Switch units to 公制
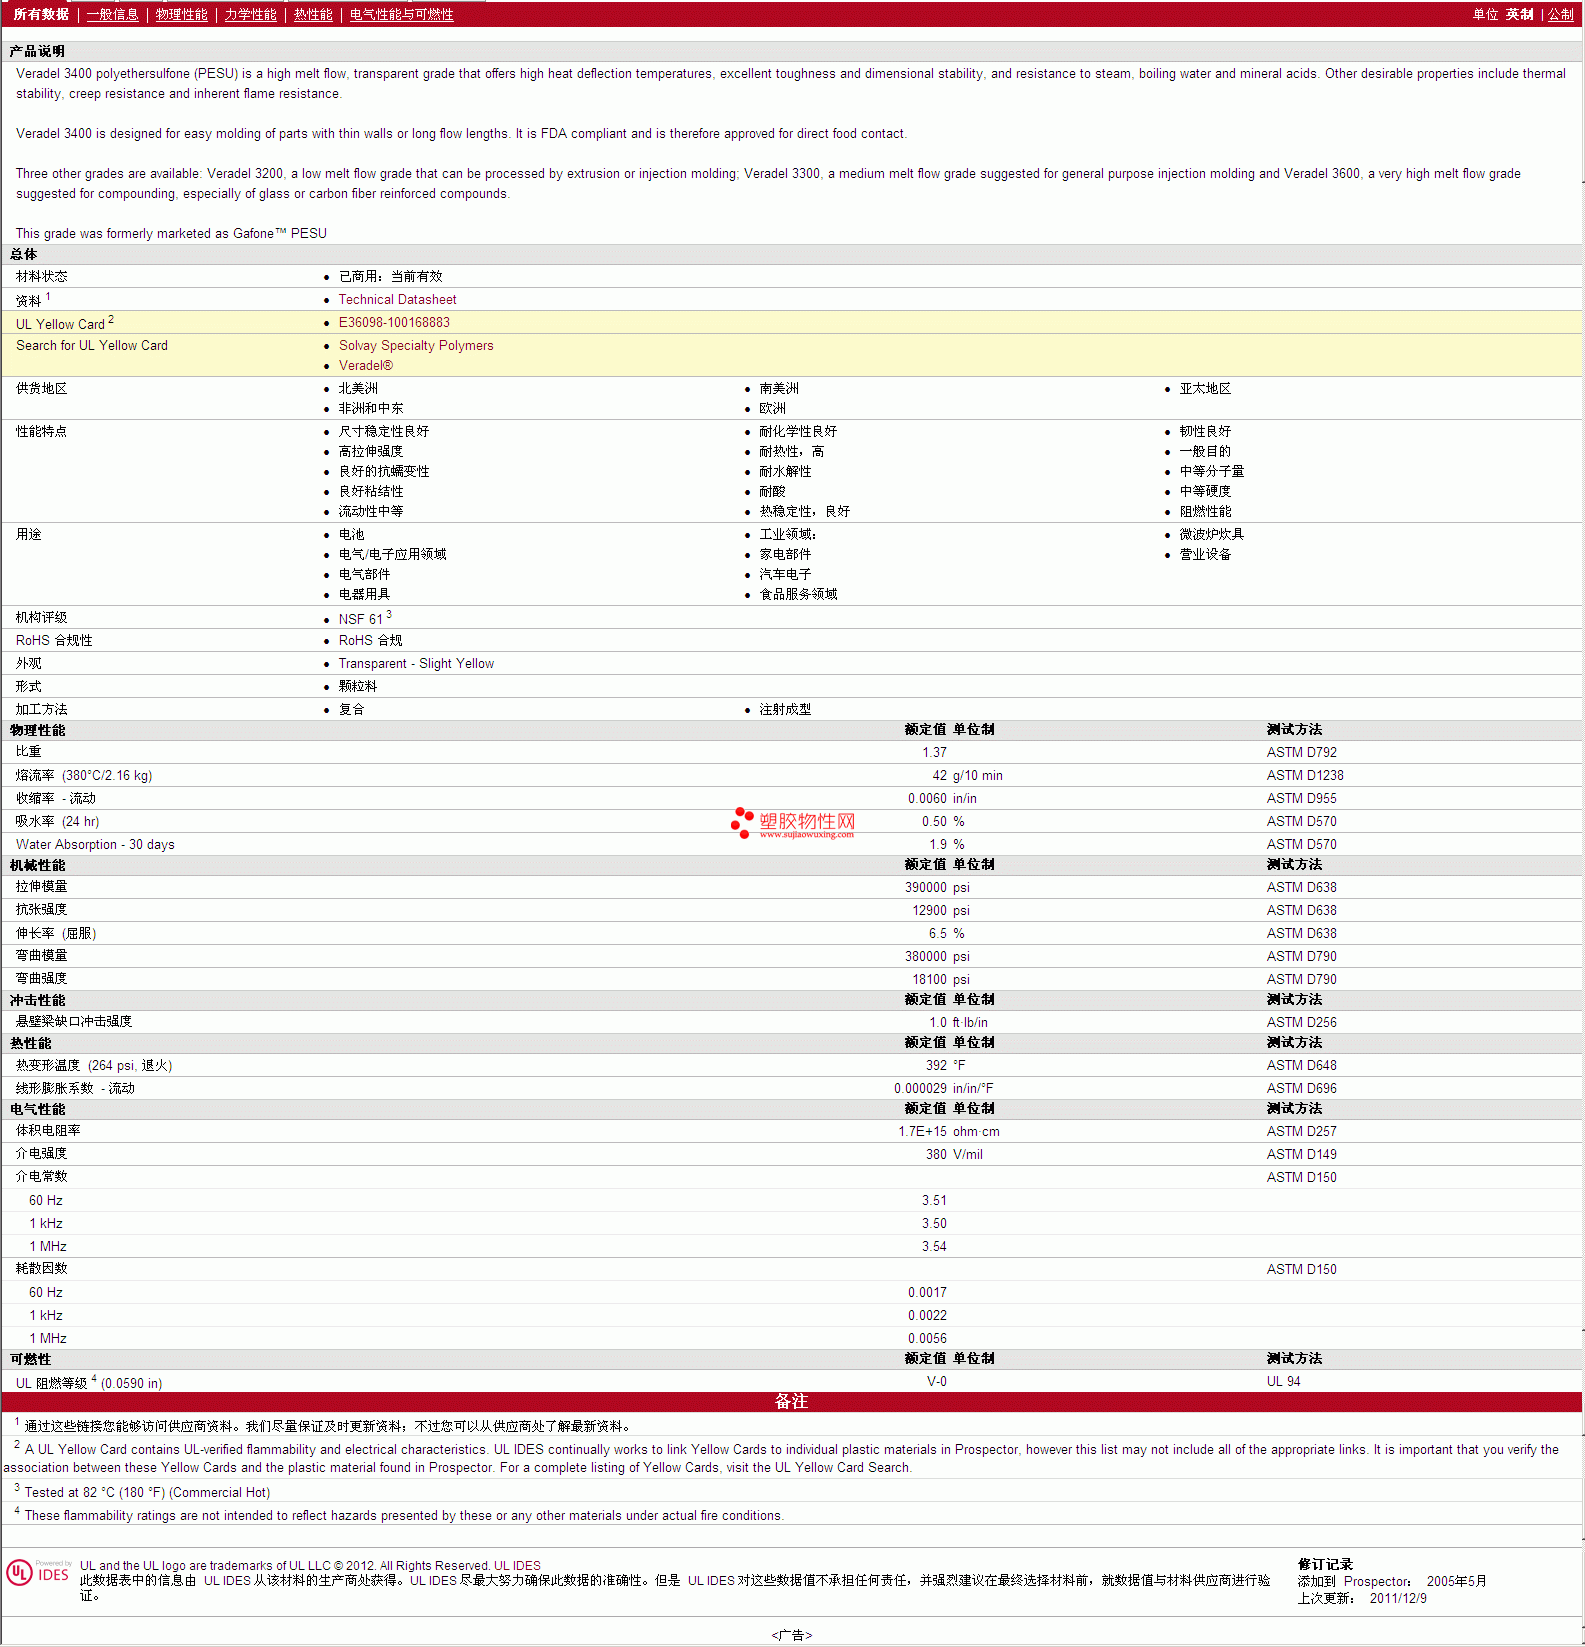1585x1647 pixels. [x=1561, y=14]
